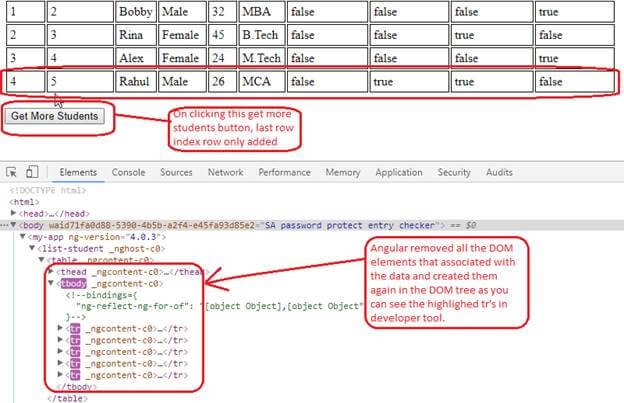
Task: Click Male gender cell in Bobby's row
Action: tap(182, 12)
